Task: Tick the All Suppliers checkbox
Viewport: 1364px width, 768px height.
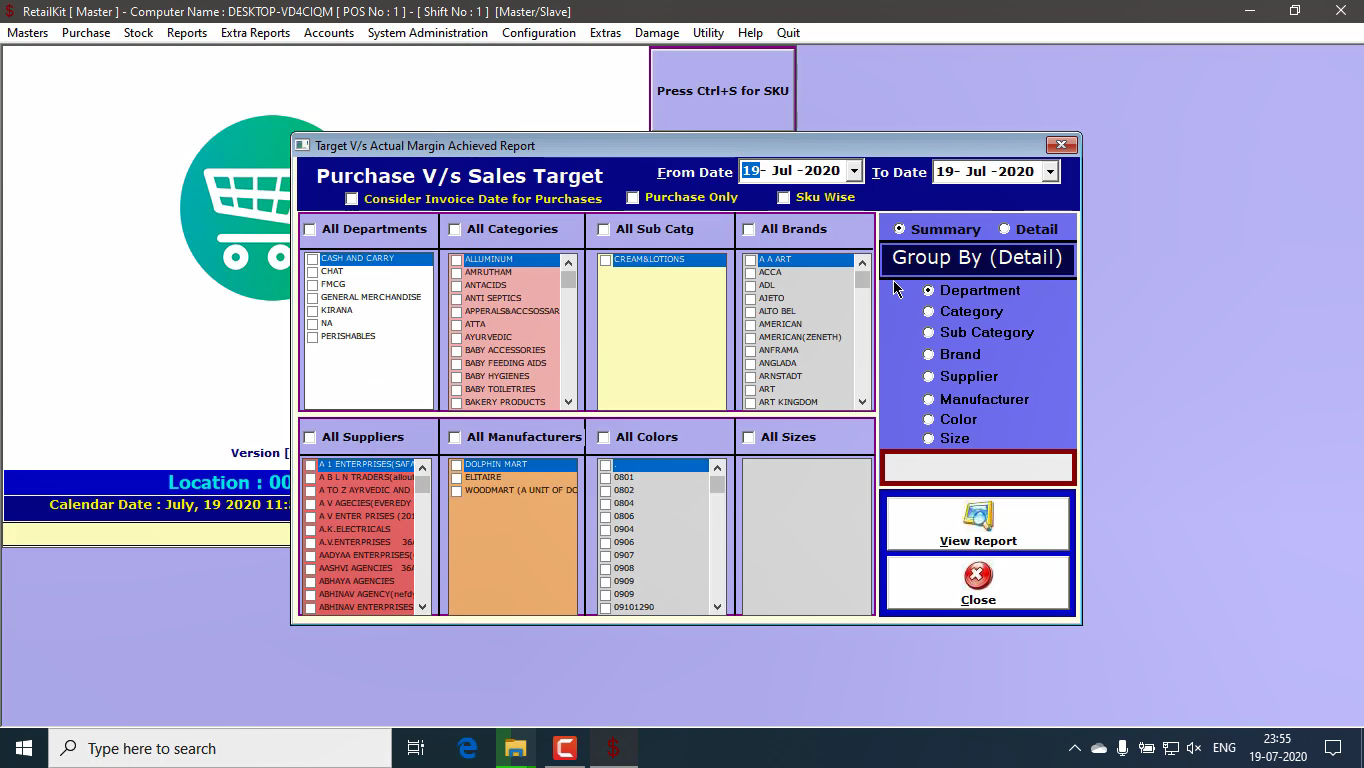Action: coord(310,437)
